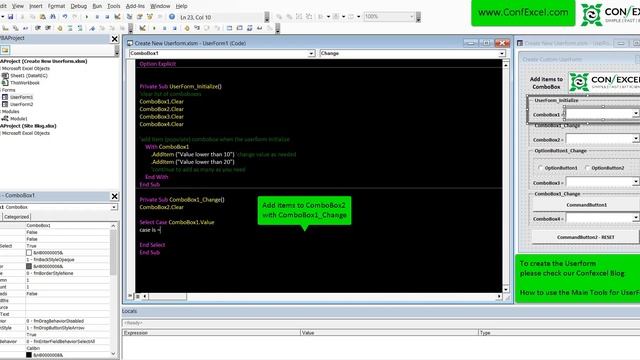Click the Find binoculars icon
This screenshot has width=640, height=360.
[53, 17]
